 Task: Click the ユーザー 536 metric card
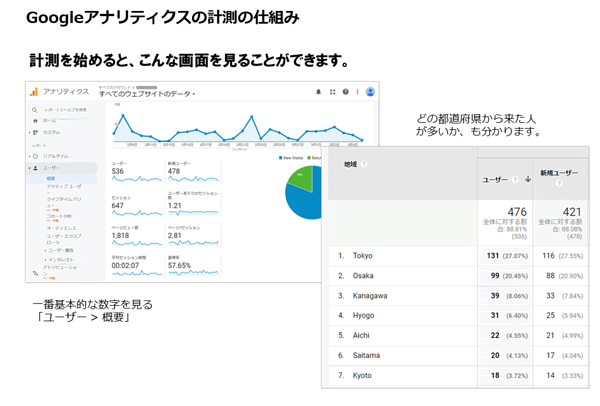click(137, 172)
